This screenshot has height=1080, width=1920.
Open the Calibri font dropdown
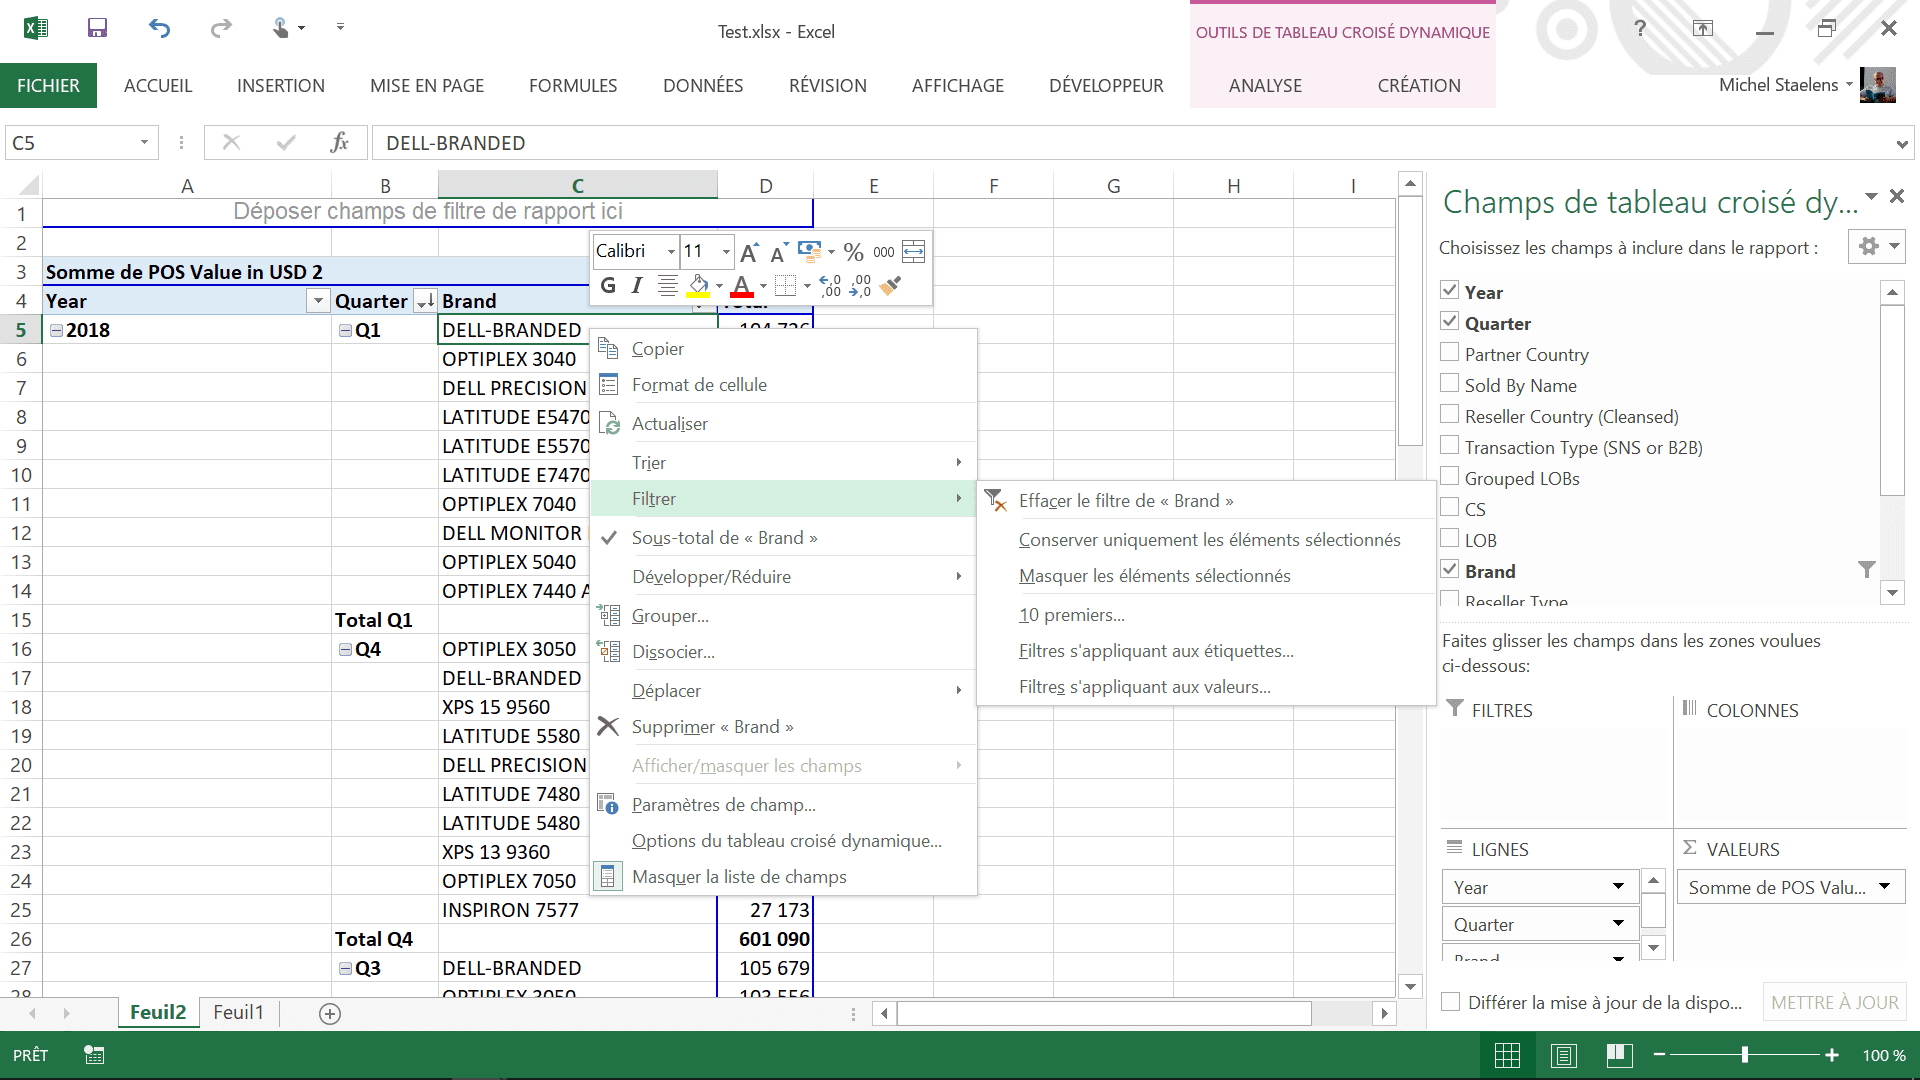pyautogui.click(x=671, y=252)
